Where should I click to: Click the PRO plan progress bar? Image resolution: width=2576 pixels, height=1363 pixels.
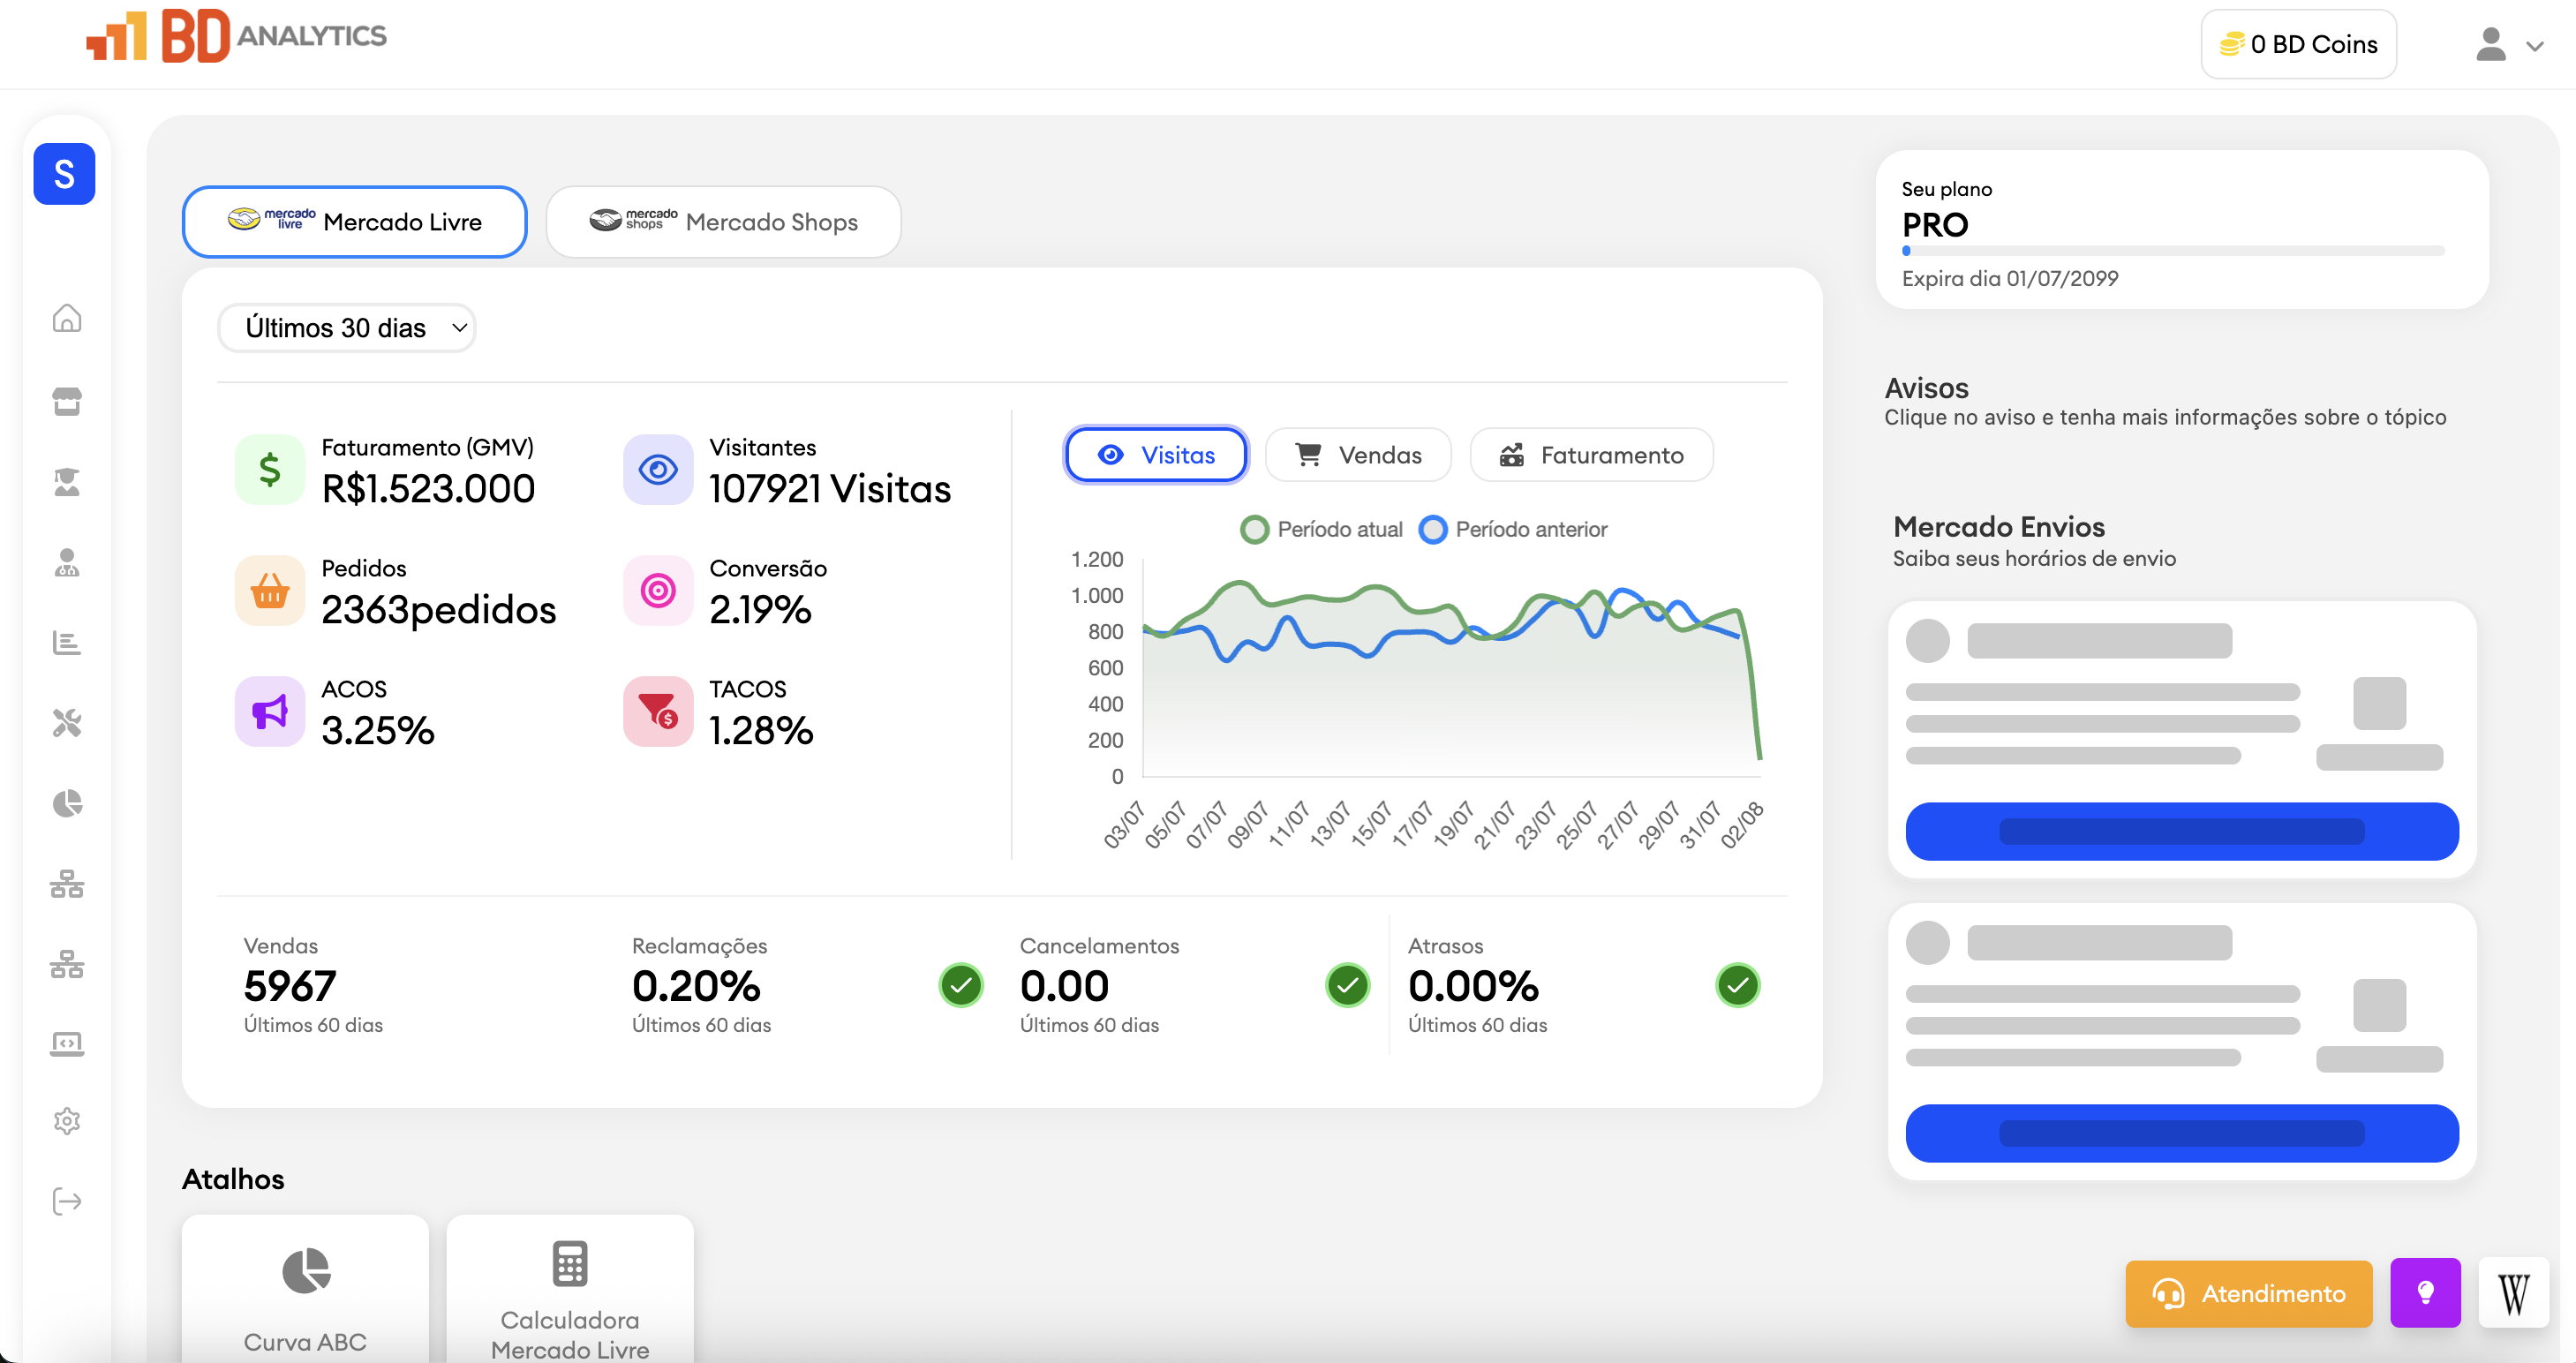(2172, 251)
